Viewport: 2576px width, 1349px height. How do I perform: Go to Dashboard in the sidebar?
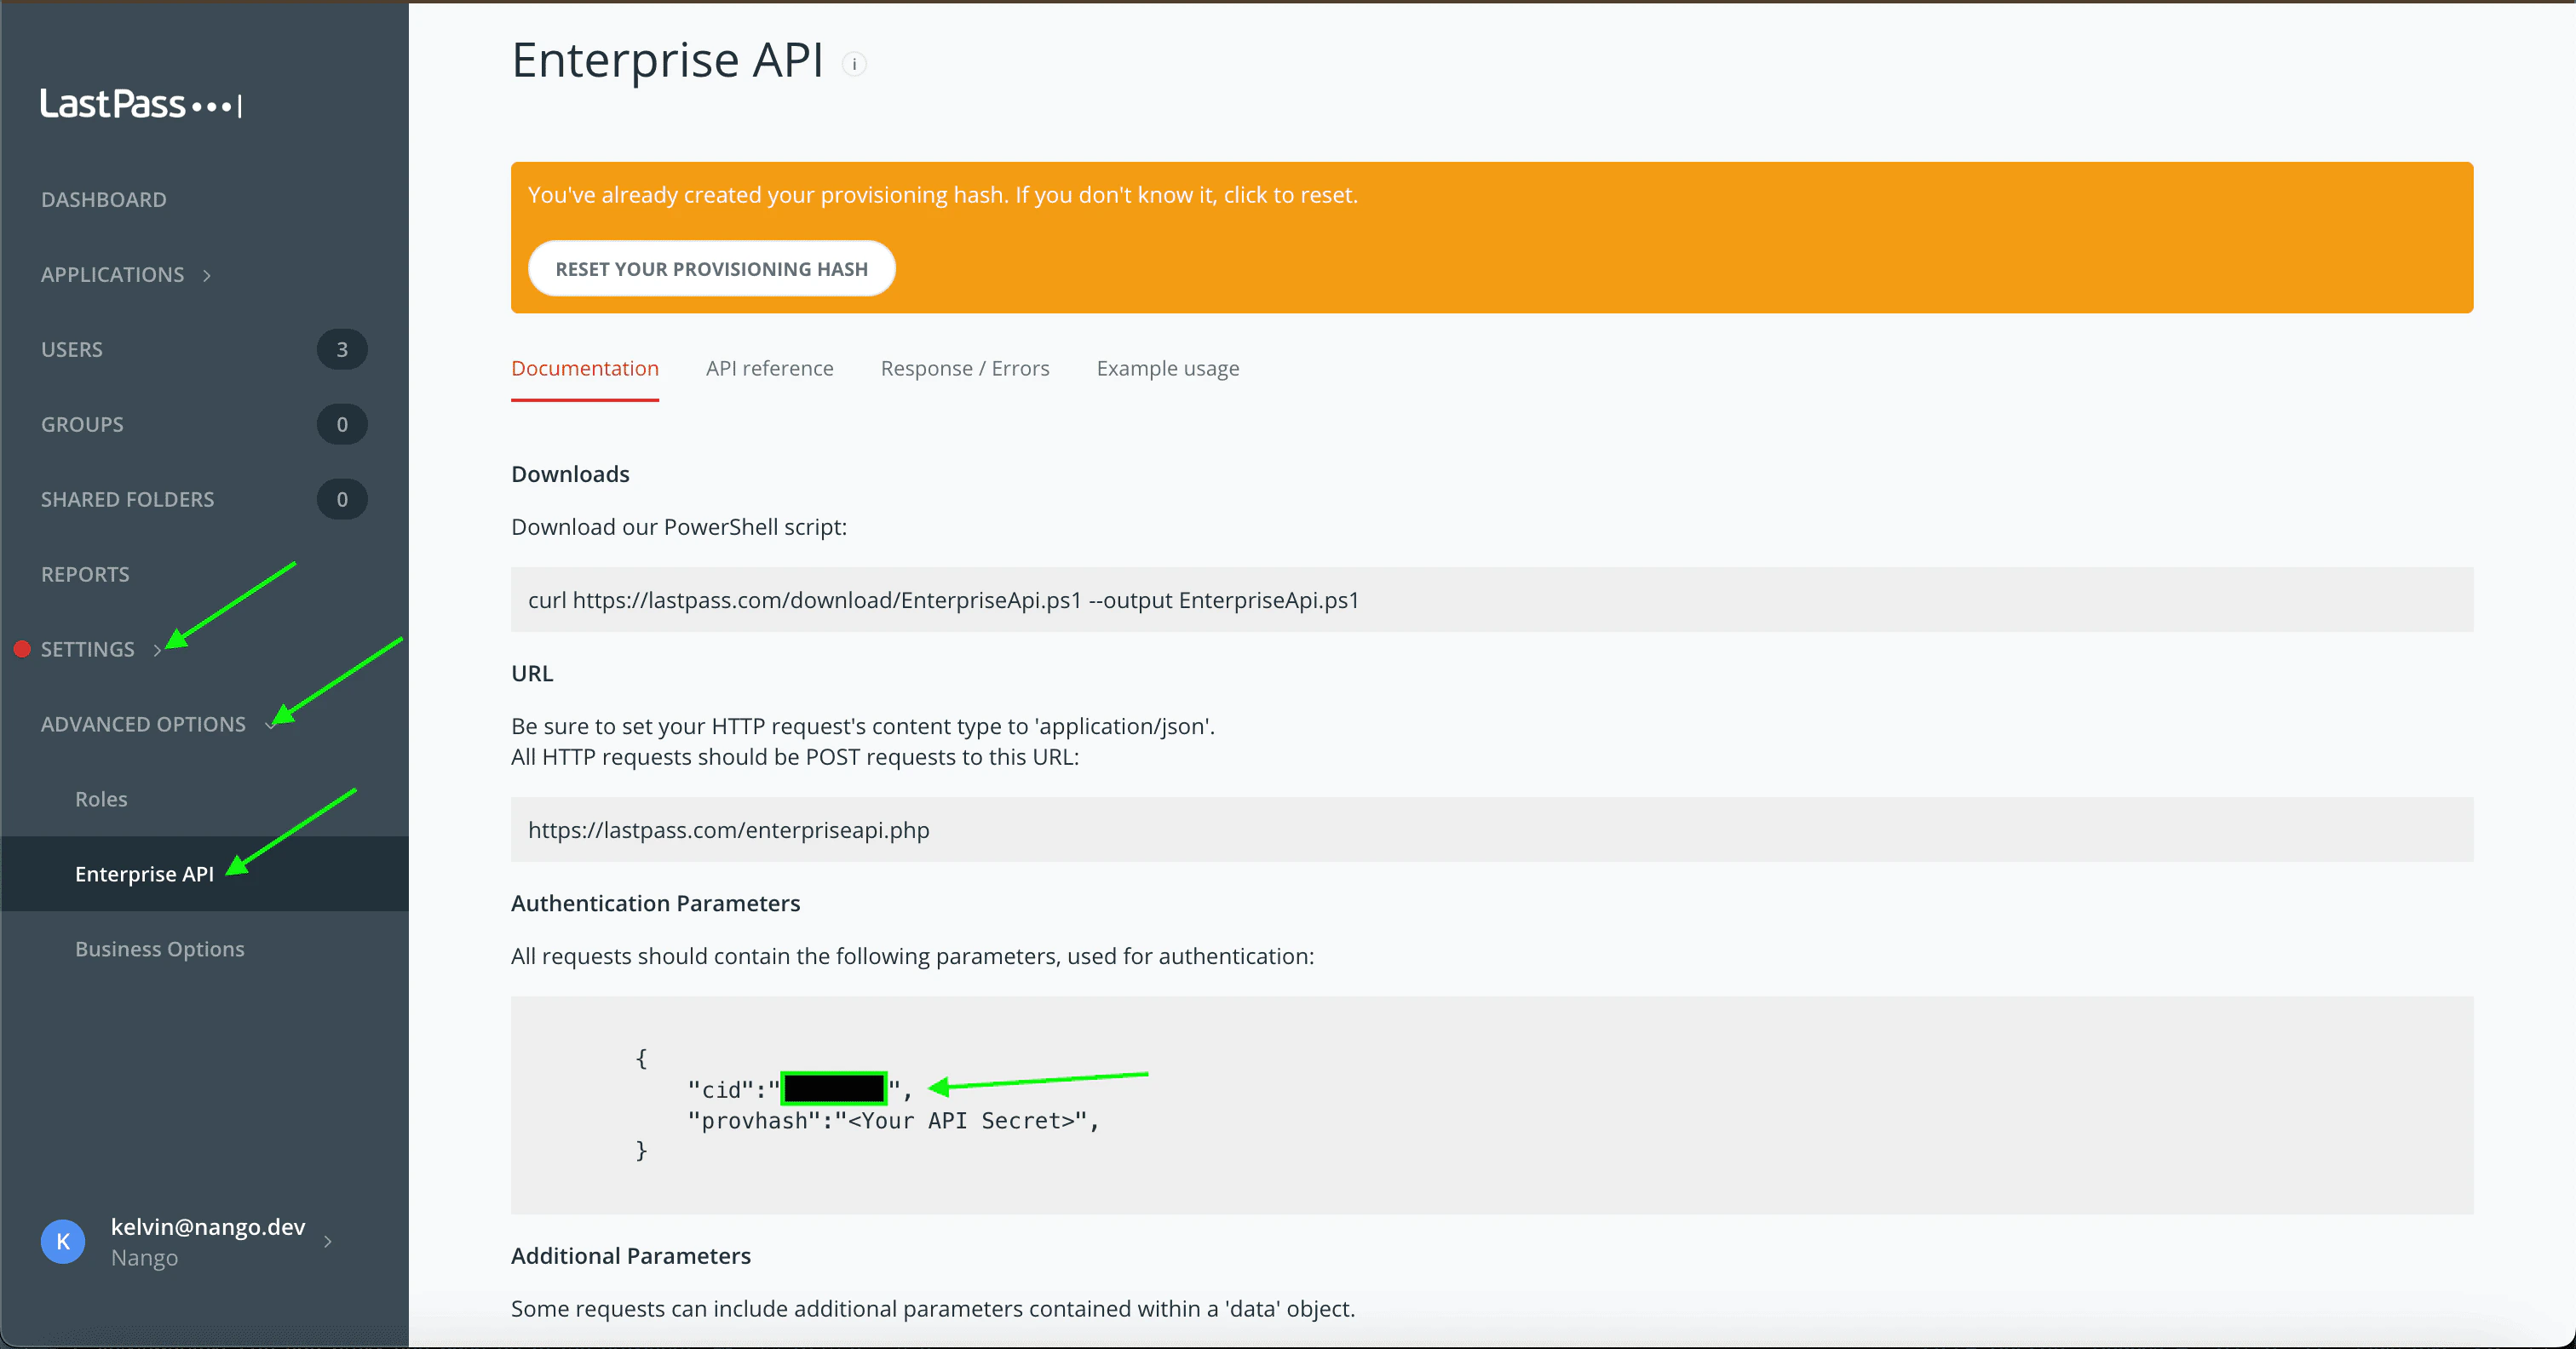(104, 199)
